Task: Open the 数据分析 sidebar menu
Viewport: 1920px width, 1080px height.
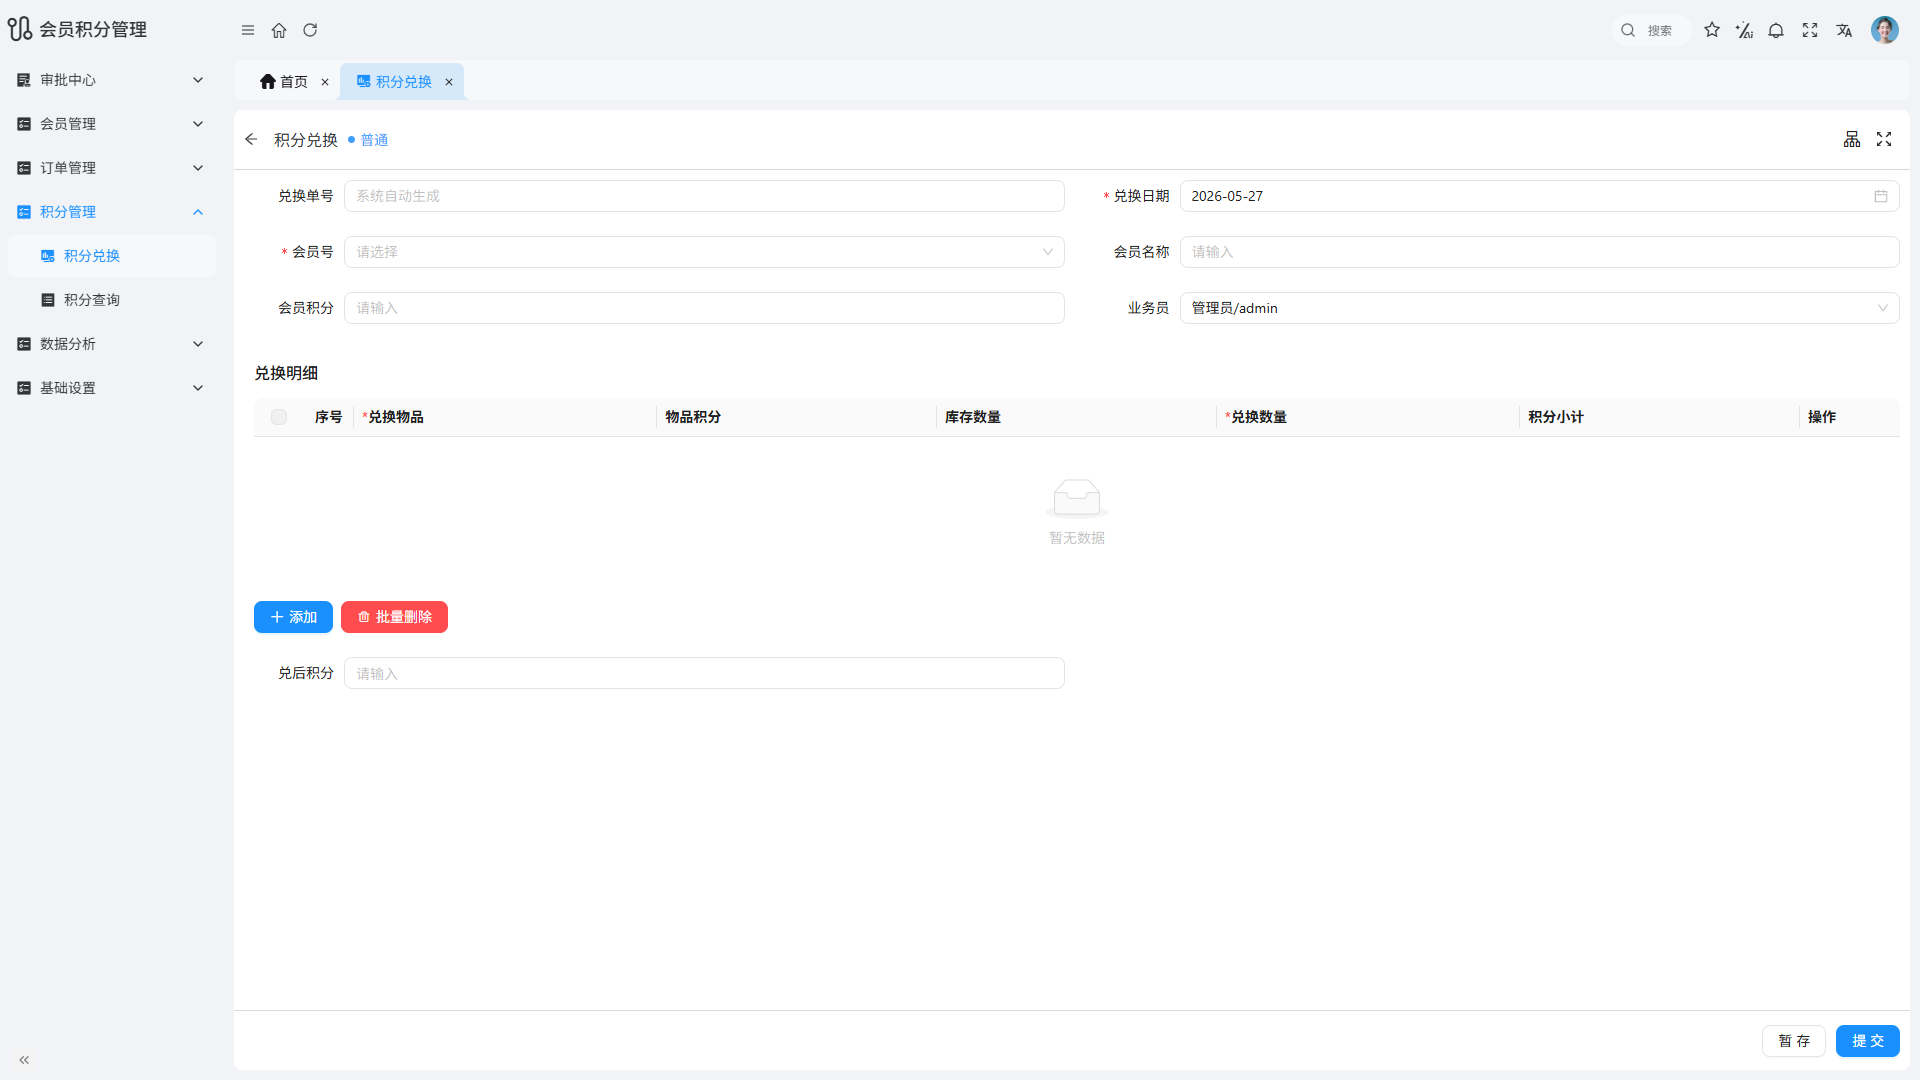Action: pyautogui.click(x=112, y=344)
